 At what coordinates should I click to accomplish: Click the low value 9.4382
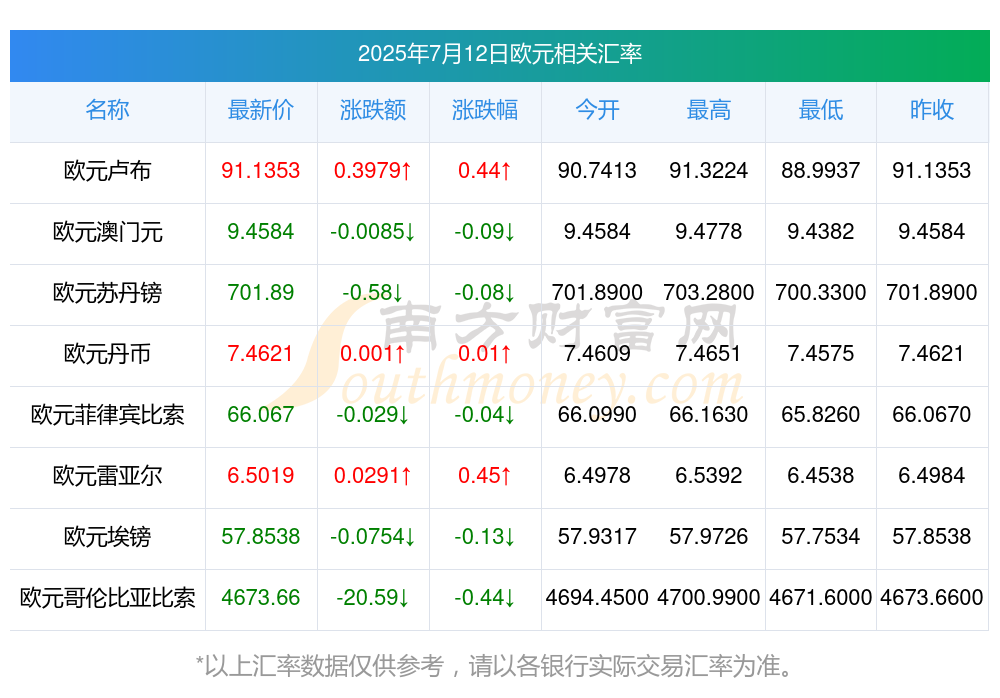(821, 232)
